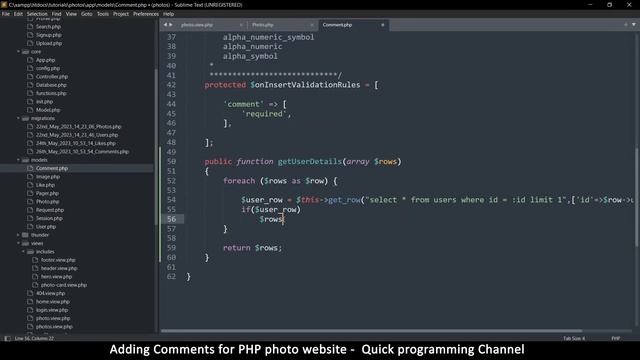Image resolution: width=640 pixels, height=360 pixels.
Task: Collapse the core folder
Action: pos(18,52)
